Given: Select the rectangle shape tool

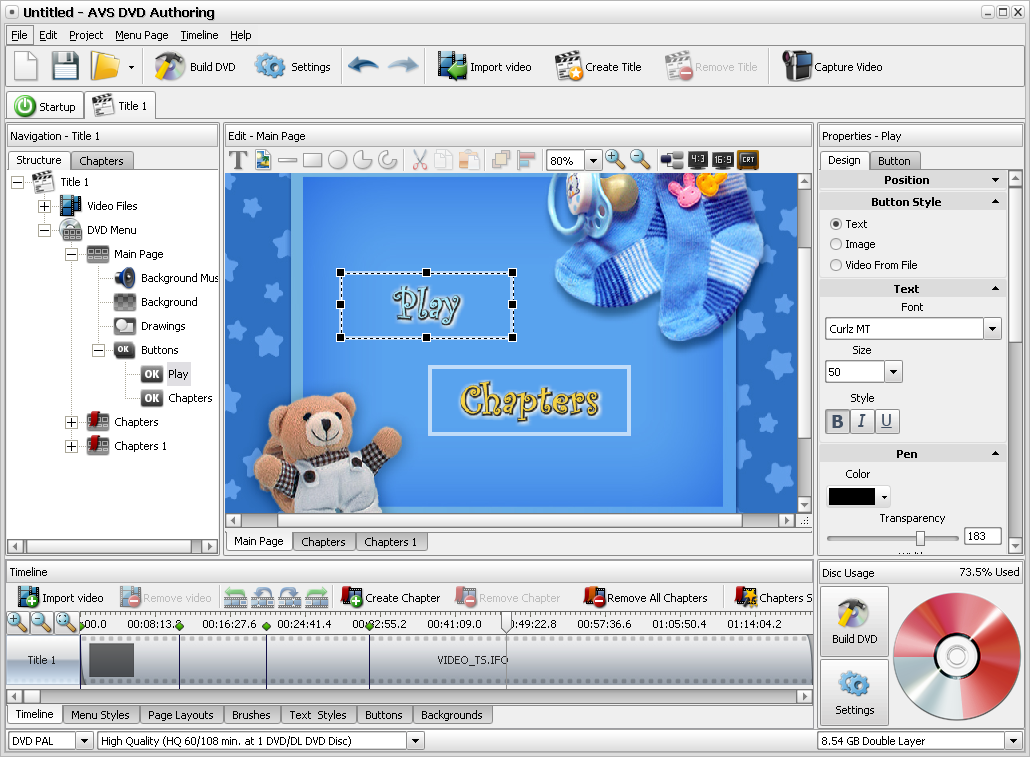Looking at the screenshot, I should click(x=312, y=160).
